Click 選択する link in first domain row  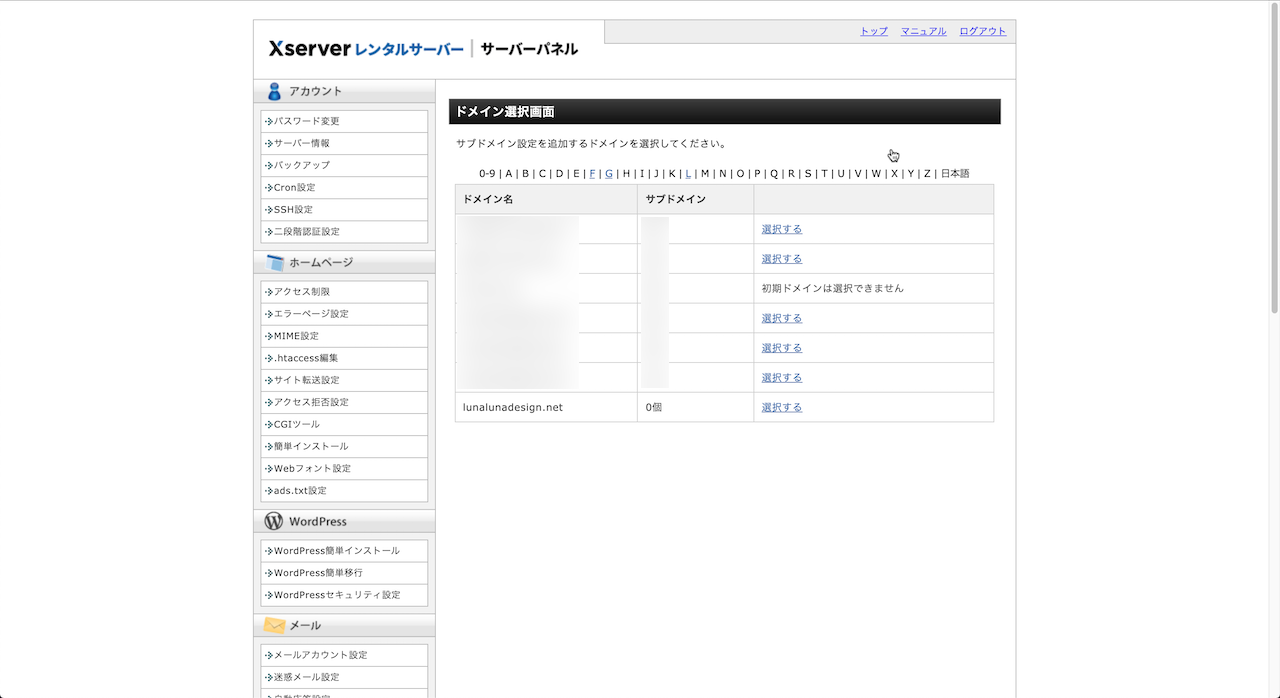click(781, 229)
